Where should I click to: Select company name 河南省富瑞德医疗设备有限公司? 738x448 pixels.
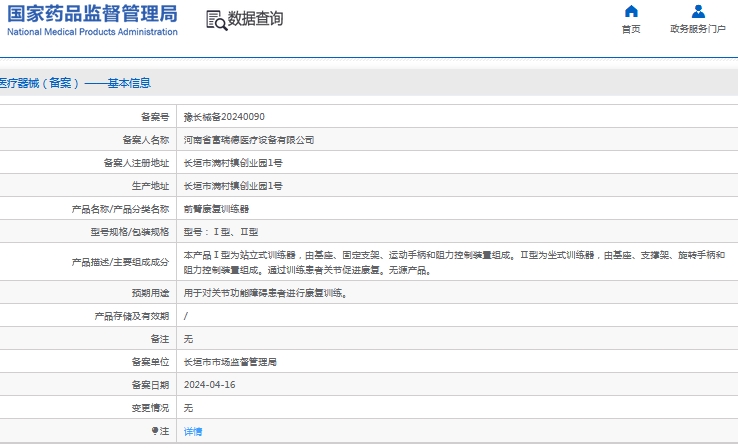[x=249, y=140]
